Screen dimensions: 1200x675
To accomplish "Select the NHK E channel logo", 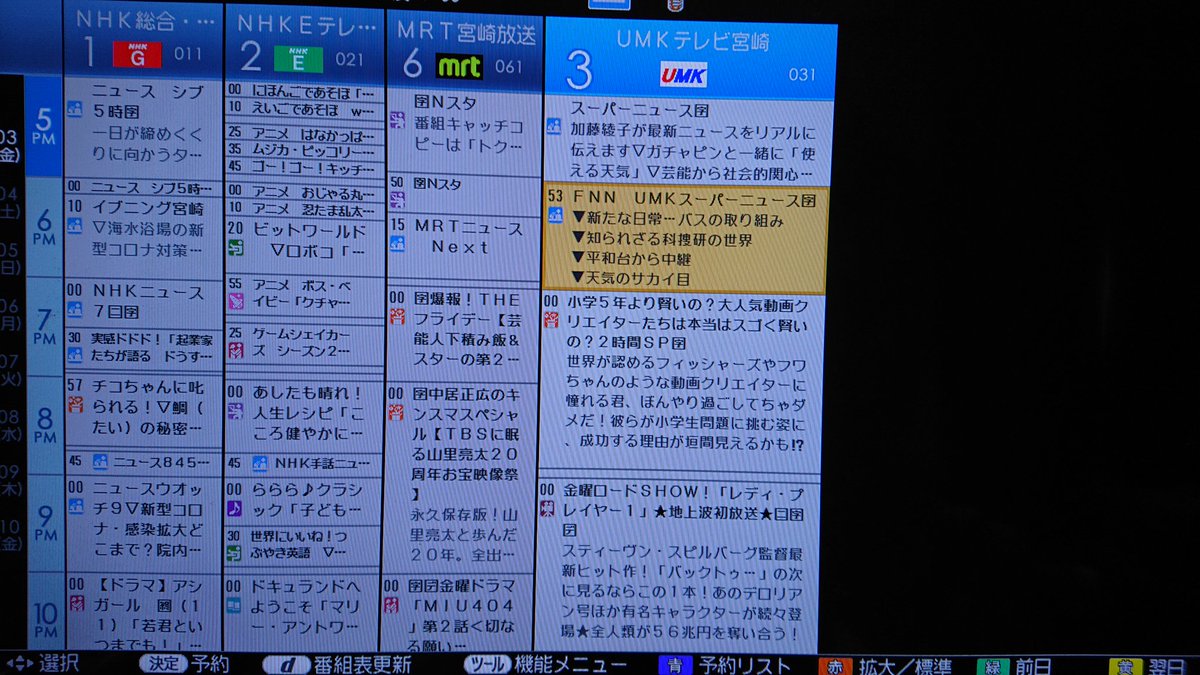I will pyautogui.click(x=299, y=59).
